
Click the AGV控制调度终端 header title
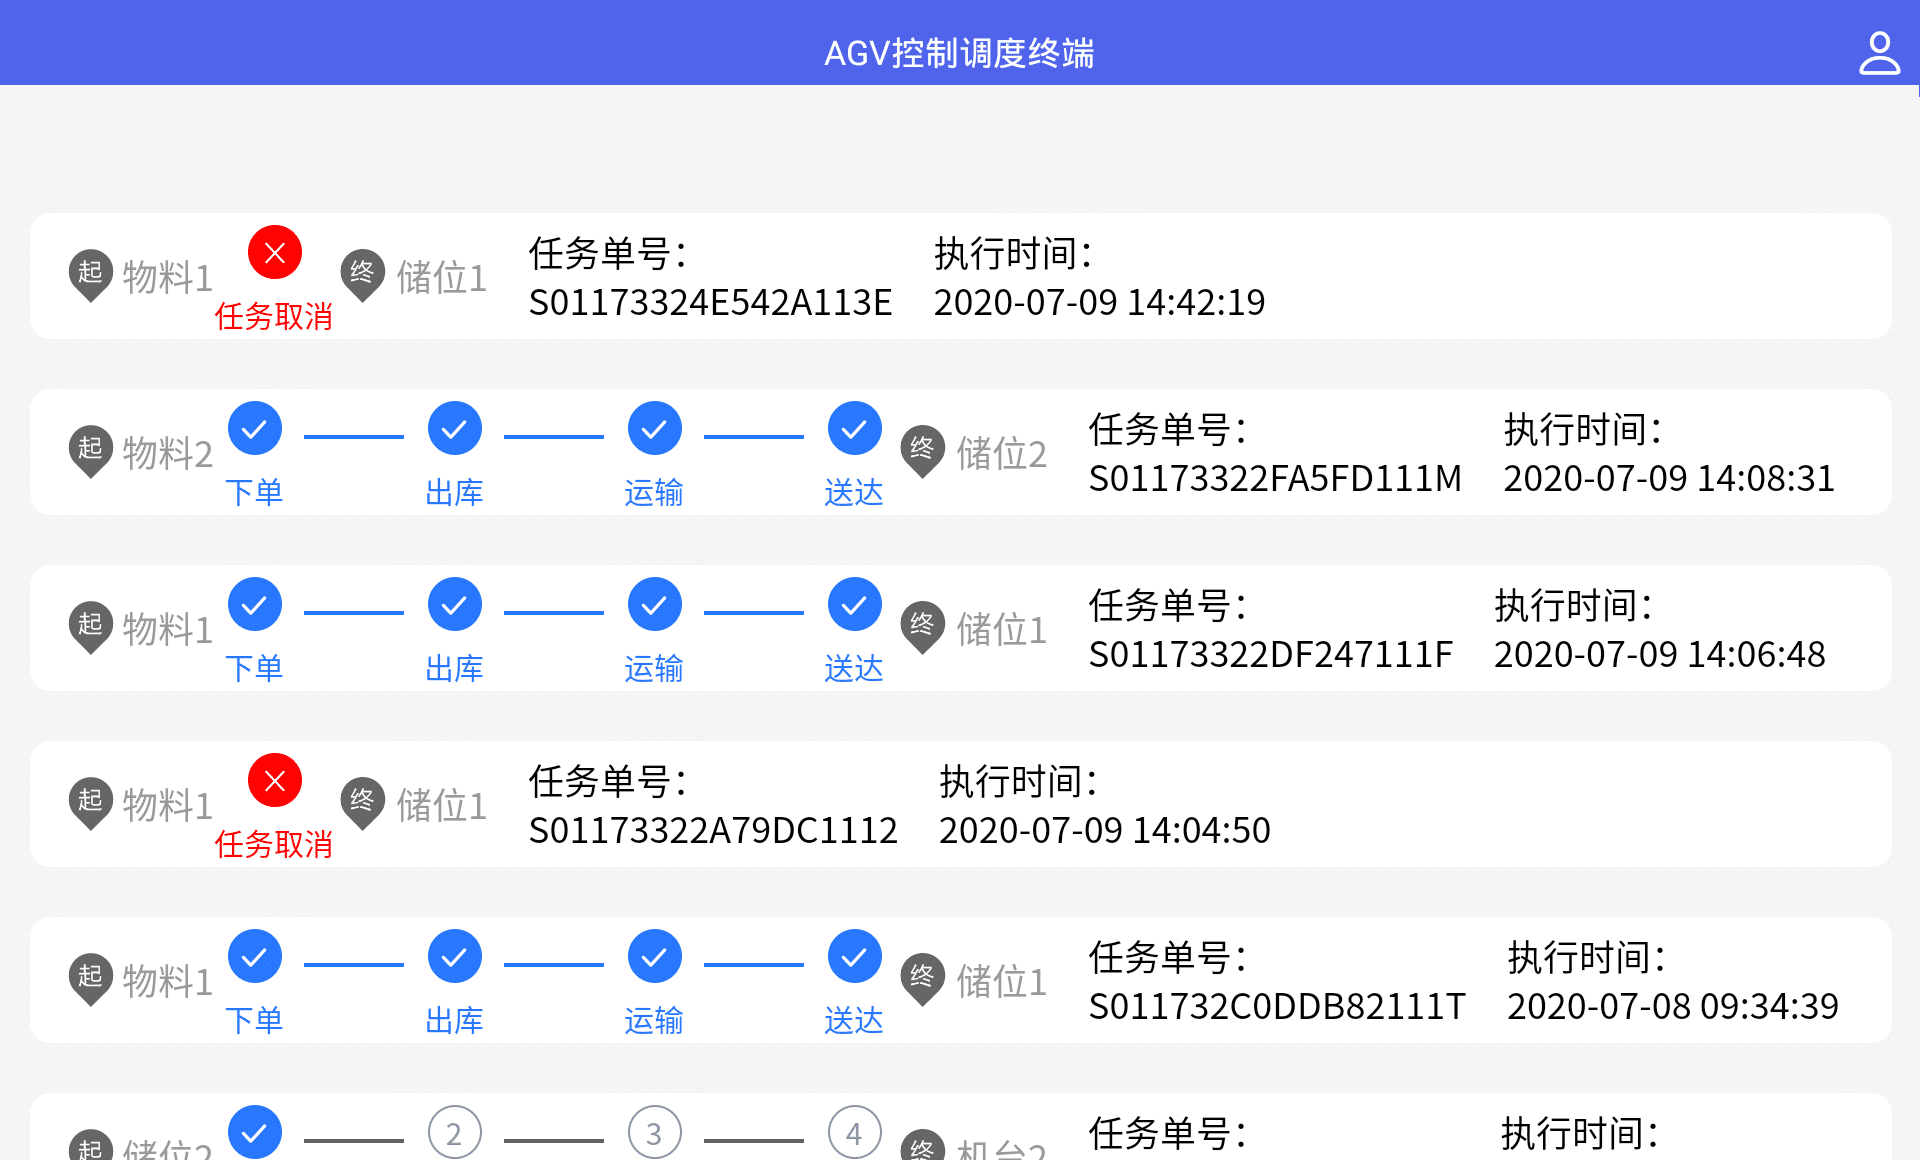959,53
